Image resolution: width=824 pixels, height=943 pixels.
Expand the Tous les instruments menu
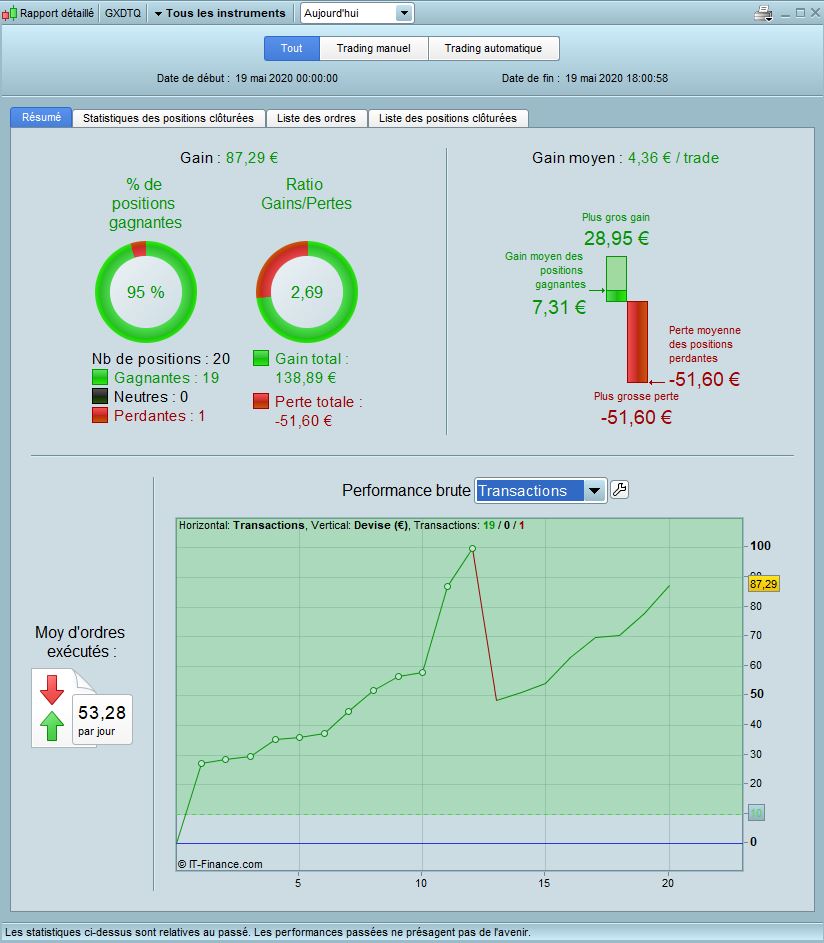click(219, 13)
